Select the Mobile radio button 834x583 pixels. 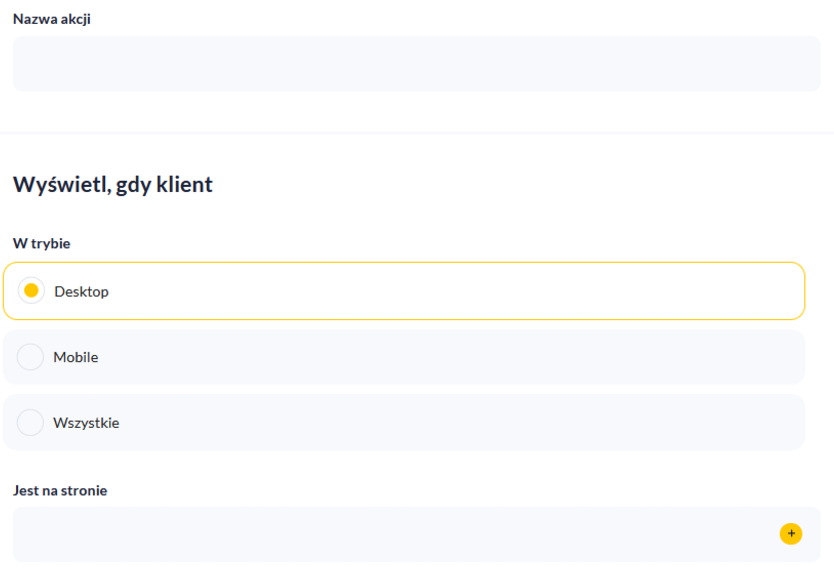tap(31, 357)
